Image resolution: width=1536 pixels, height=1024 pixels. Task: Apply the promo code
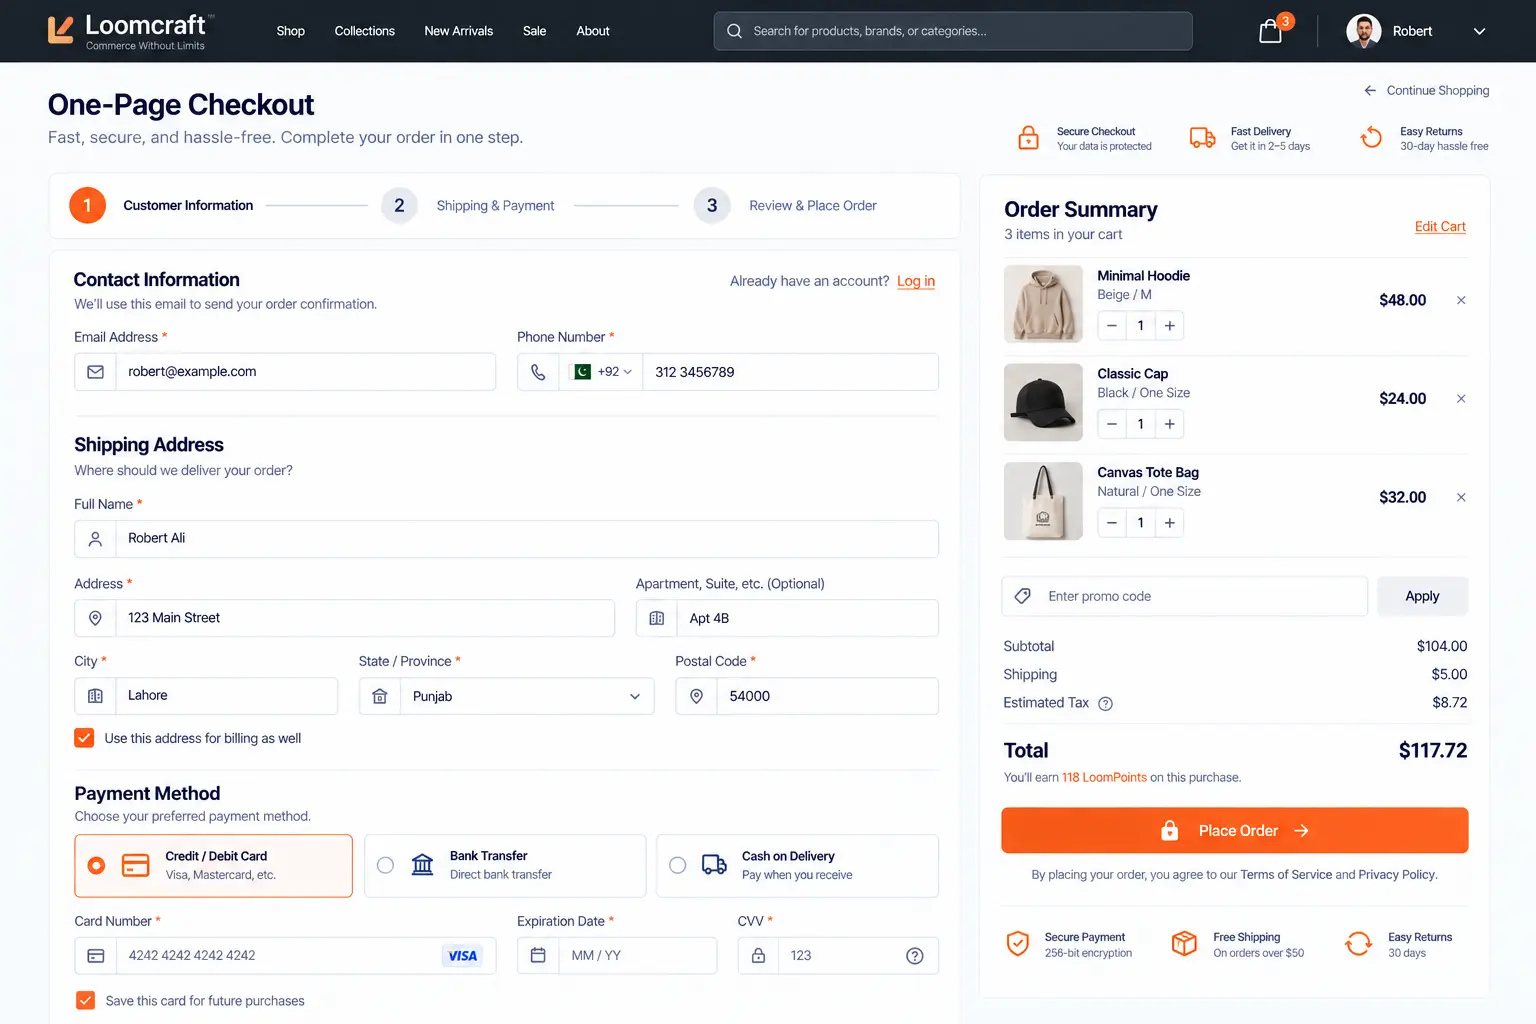point(1422,596)
